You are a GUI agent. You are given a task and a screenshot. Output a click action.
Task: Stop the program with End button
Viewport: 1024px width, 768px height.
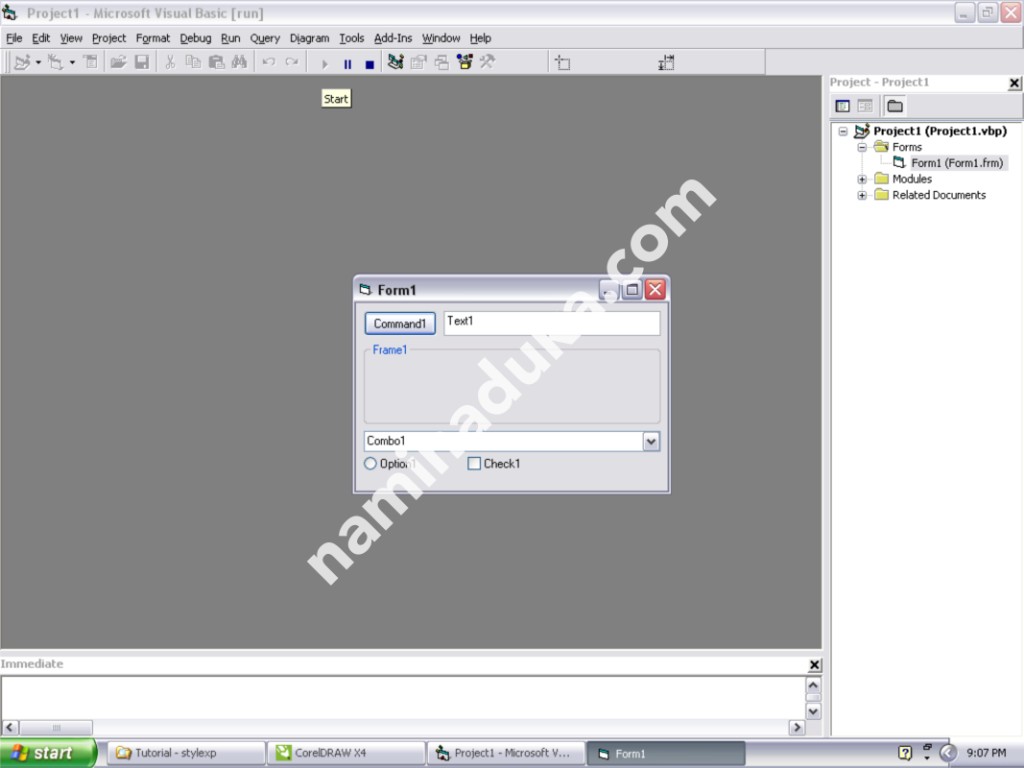tap(370, 64)
